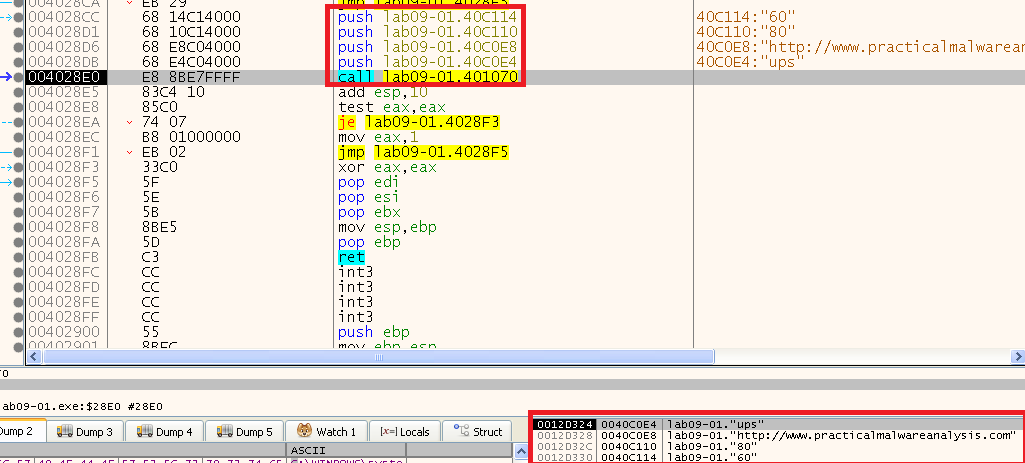Image resolution: width=1025 pixels, height=463 pixels.
Task: Select stack address 0012D324 entry
Action: coord(563,424)
